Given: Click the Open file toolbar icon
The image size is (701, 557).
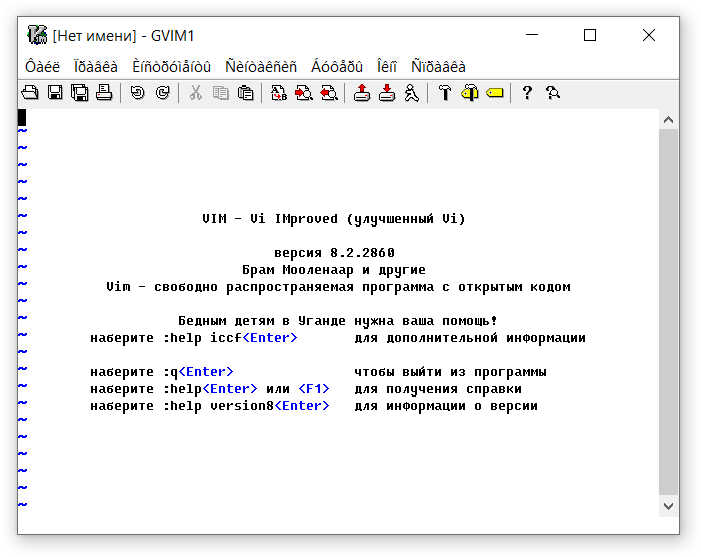Looking at the screenshot, I should click(x=30, y=93).
